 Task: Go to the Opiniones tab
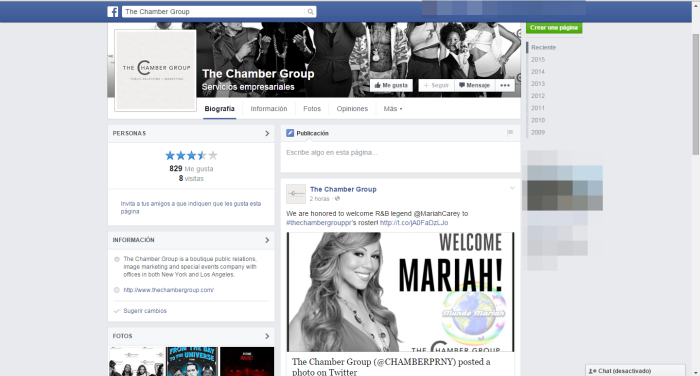(x=352, y=109)
